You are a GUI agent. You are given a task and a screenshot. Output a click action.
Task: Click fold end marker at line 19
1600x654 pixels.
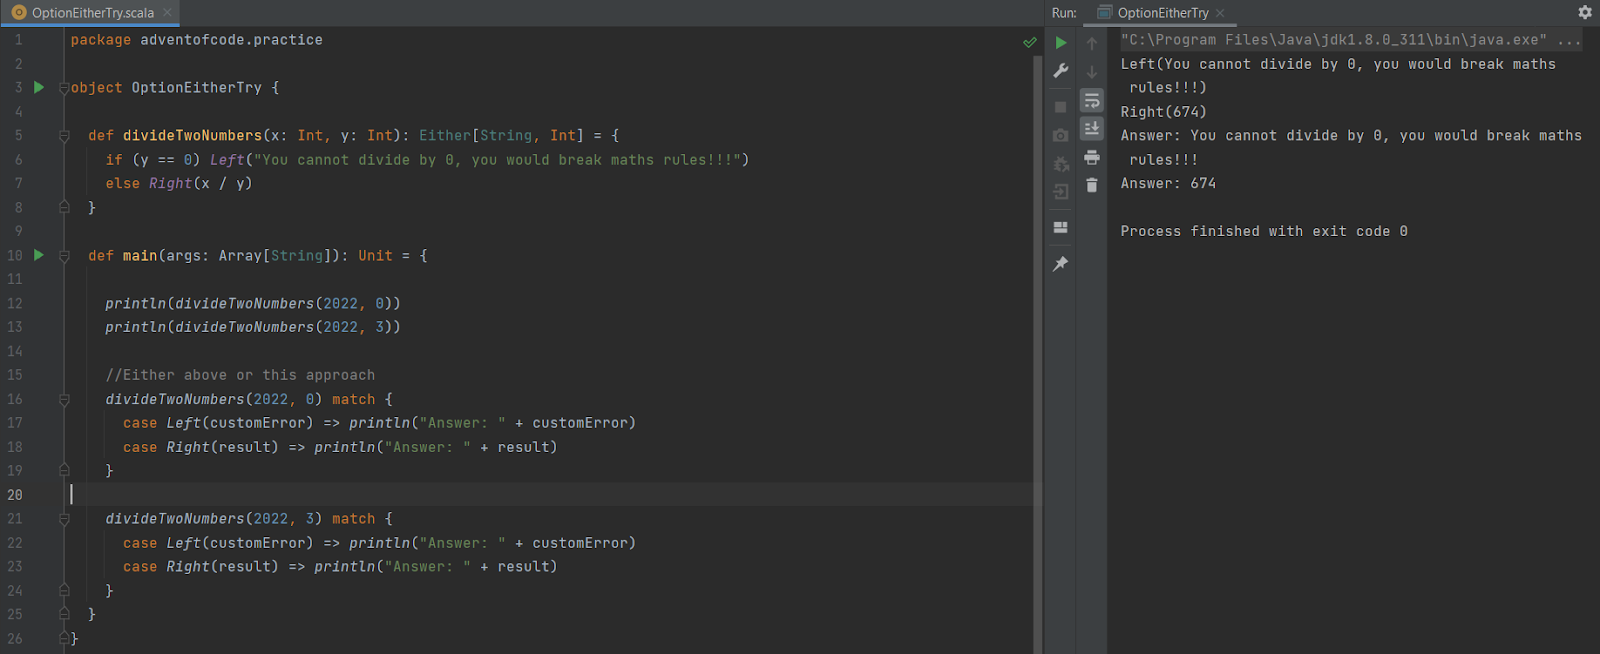tap(64, 470)
